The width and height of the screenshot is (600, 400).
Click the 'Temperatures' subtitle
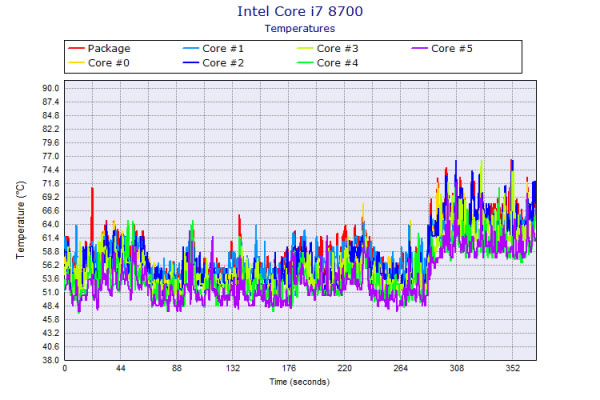(300, 29)
